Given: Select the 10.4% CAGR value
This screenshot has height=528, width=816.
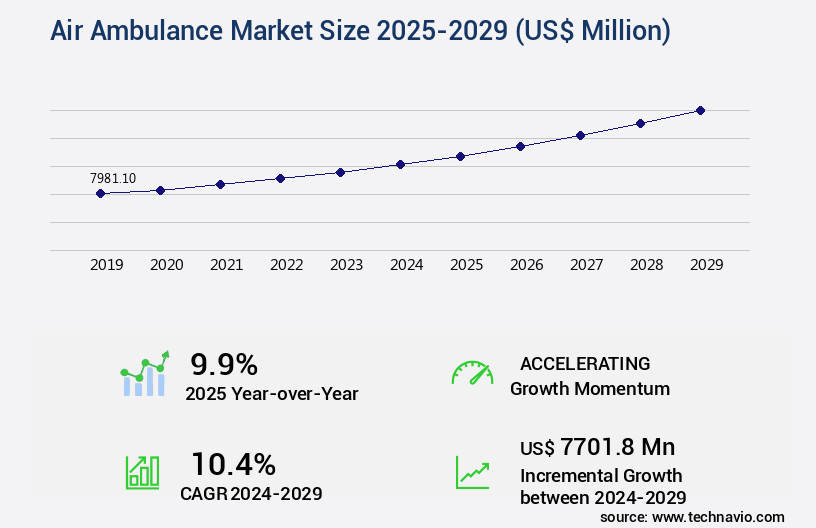Looking at the screenshot, I should tap(233, 464).
